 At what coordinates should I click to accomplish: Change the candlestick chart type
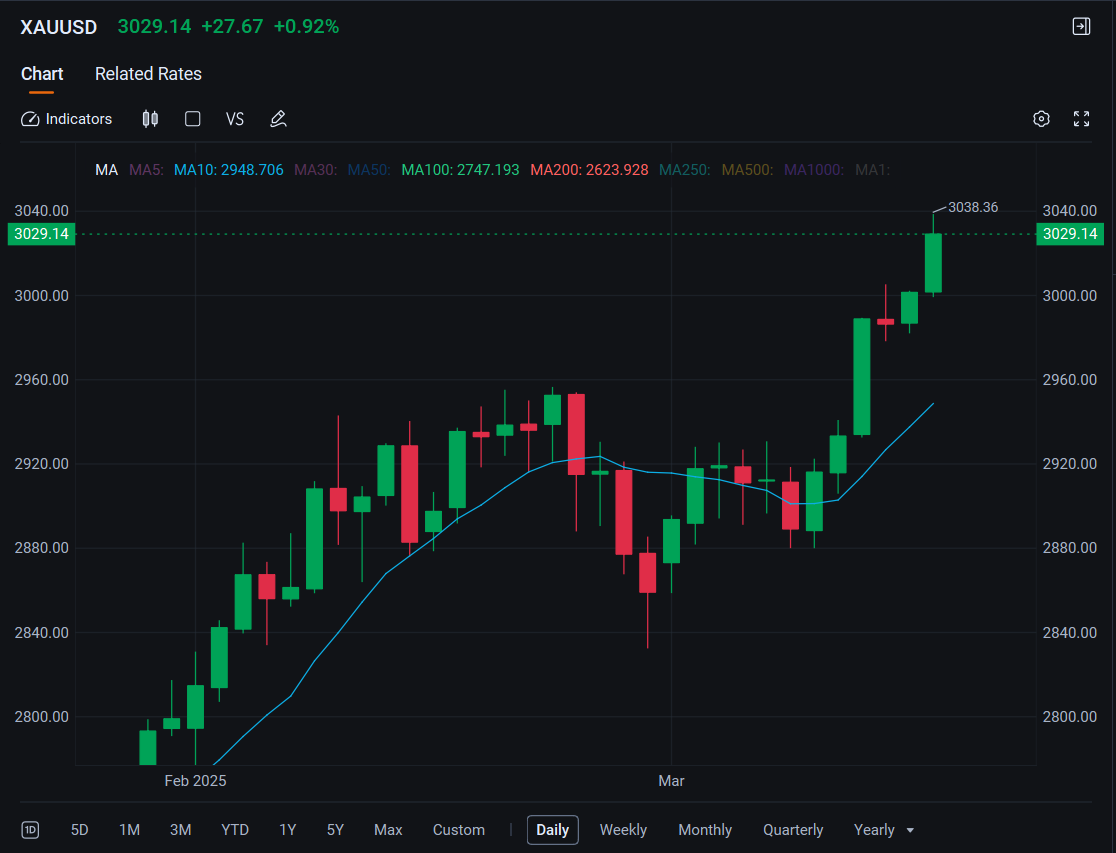point(150,119)
